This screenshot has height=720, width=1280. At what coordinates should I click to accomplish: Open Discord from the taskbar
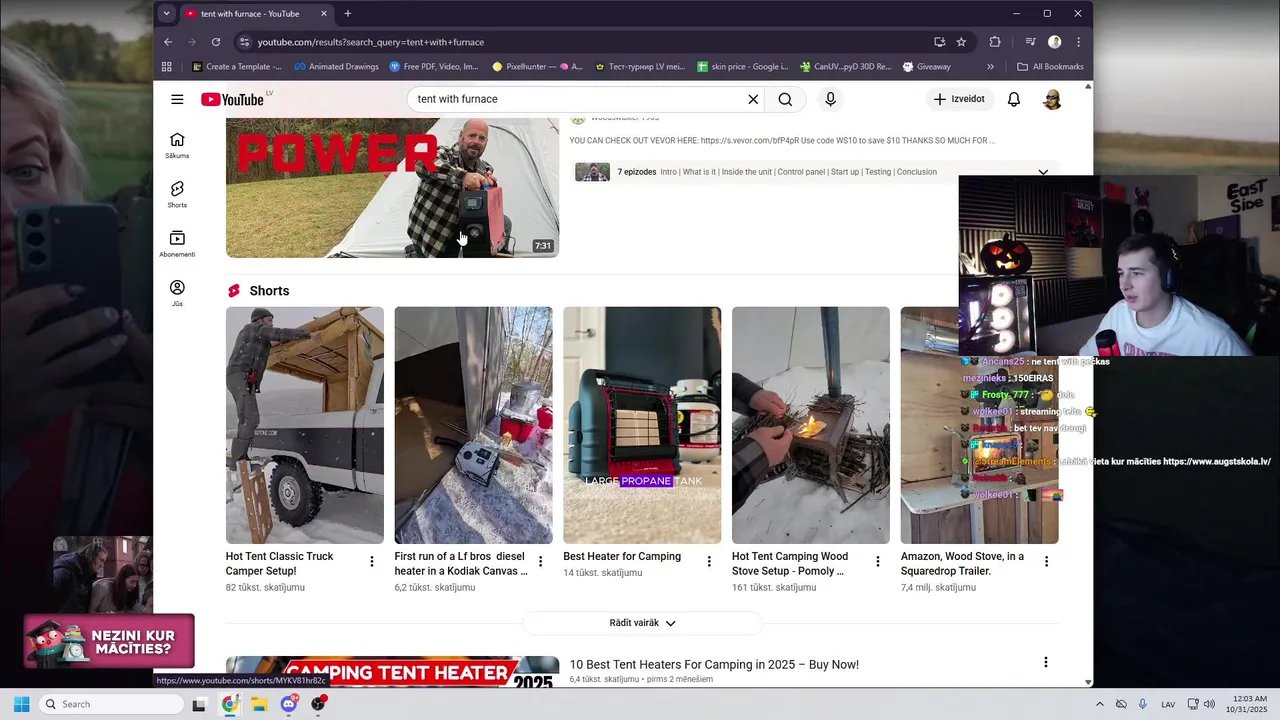289,704
